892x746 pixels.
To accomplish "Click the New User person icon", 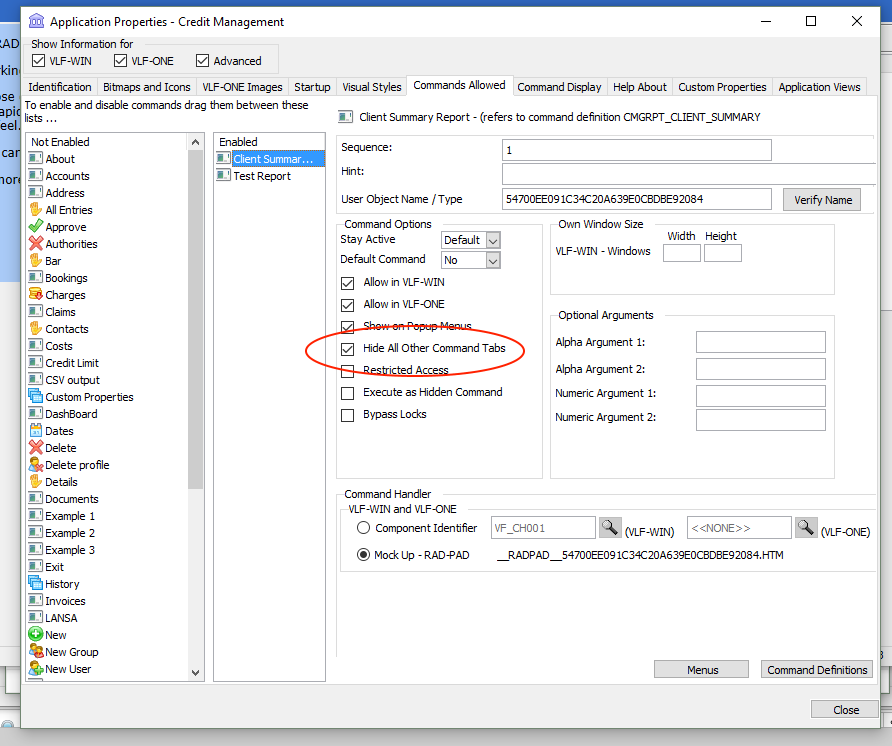I will tap(36, 669).
